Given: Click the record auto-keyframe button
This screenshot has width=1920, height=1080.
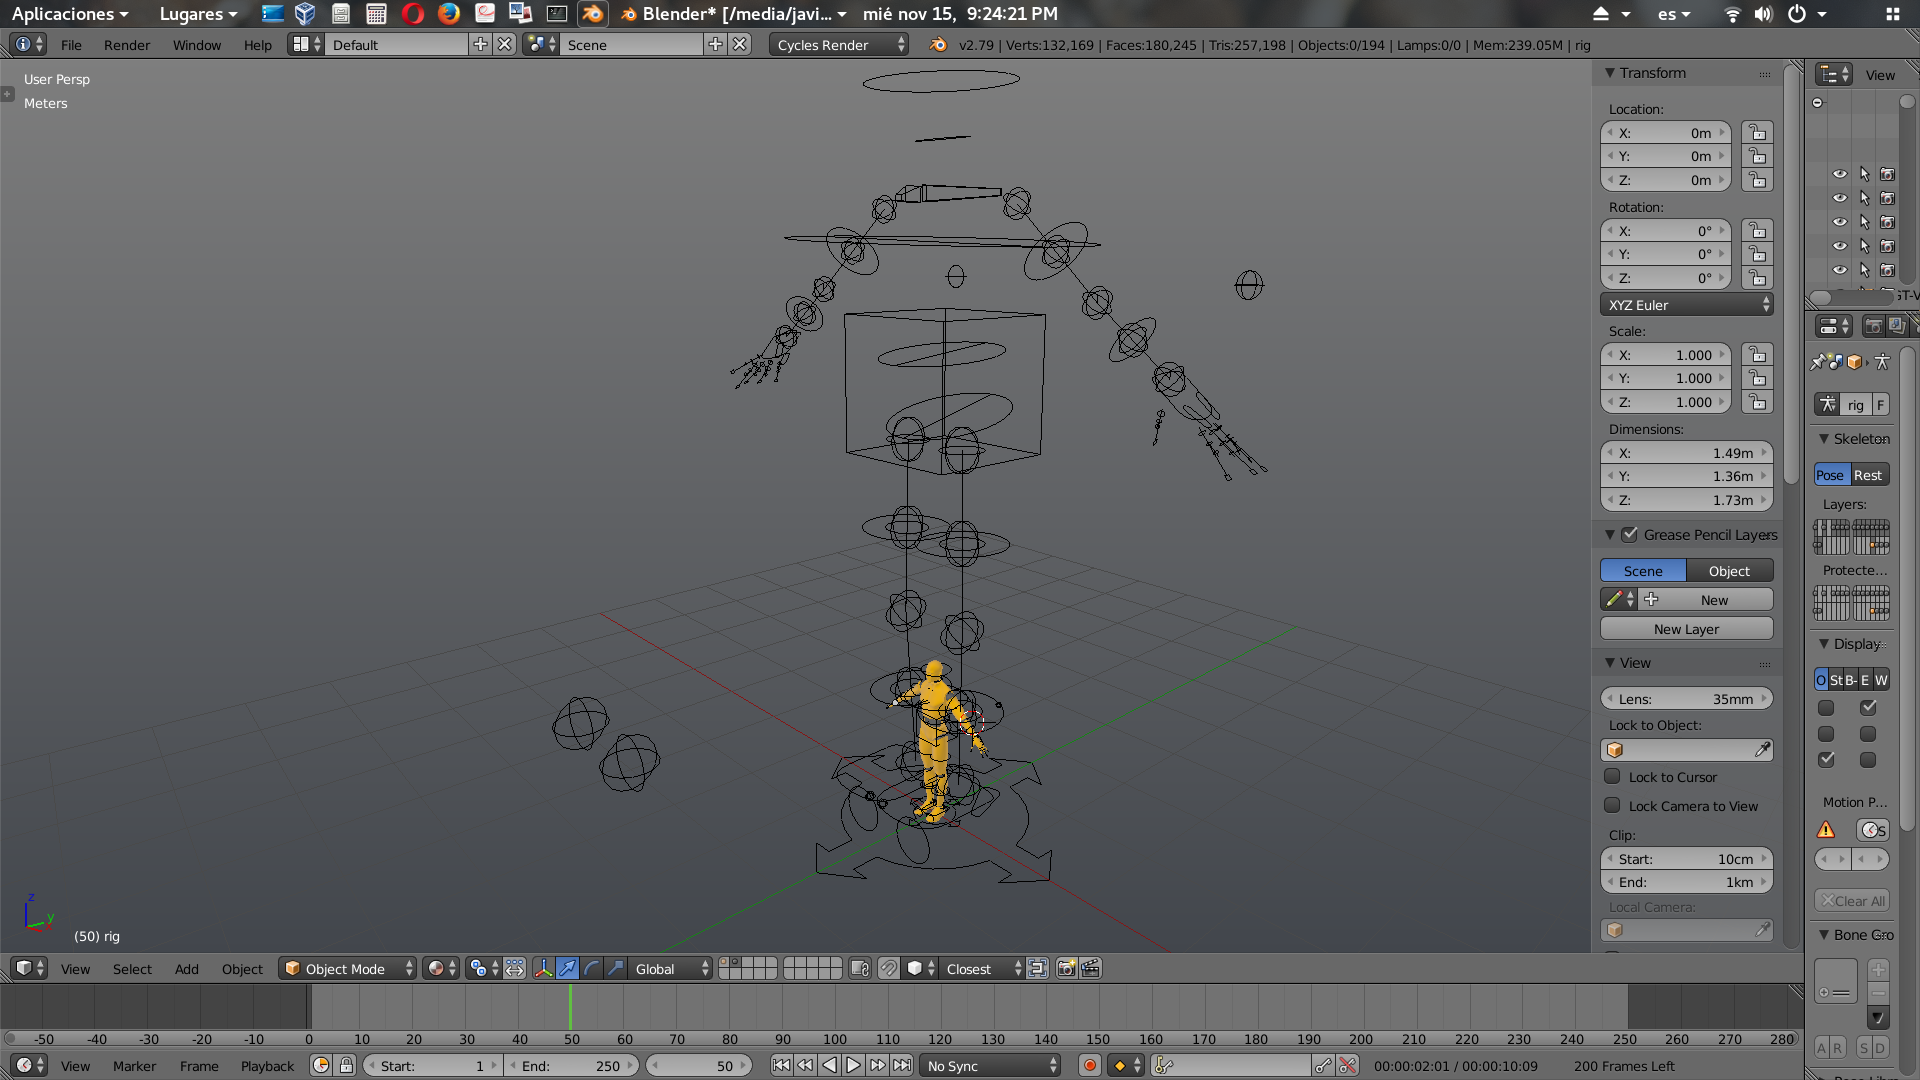Looking at the screenshot, I should [x=1090, y=1066].
